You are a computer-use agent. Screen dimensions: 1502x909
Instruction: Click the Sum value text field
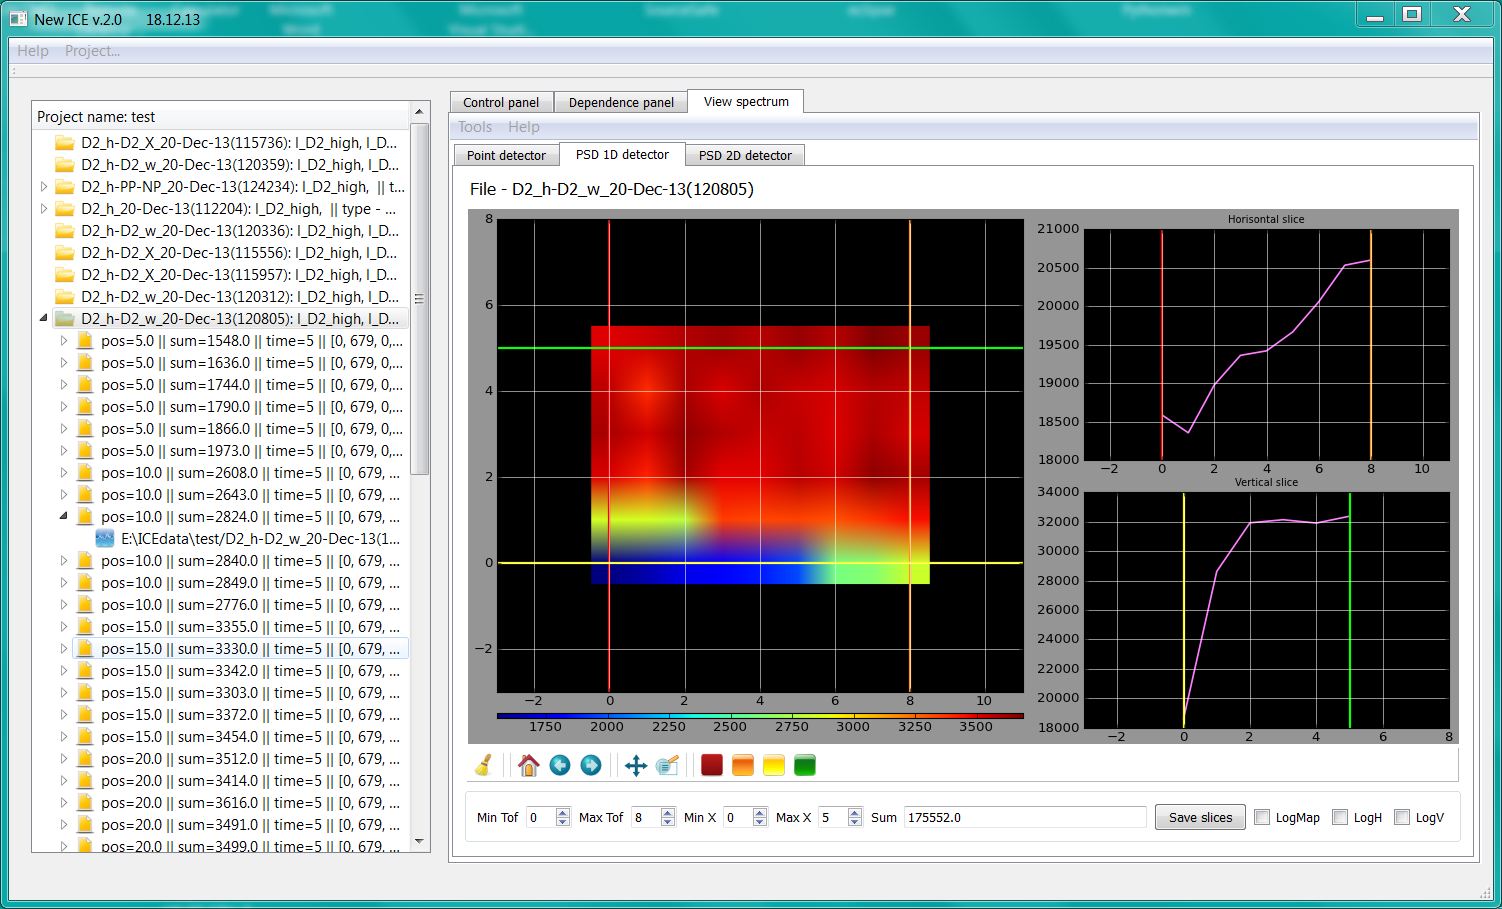(x=1024, y=817)
